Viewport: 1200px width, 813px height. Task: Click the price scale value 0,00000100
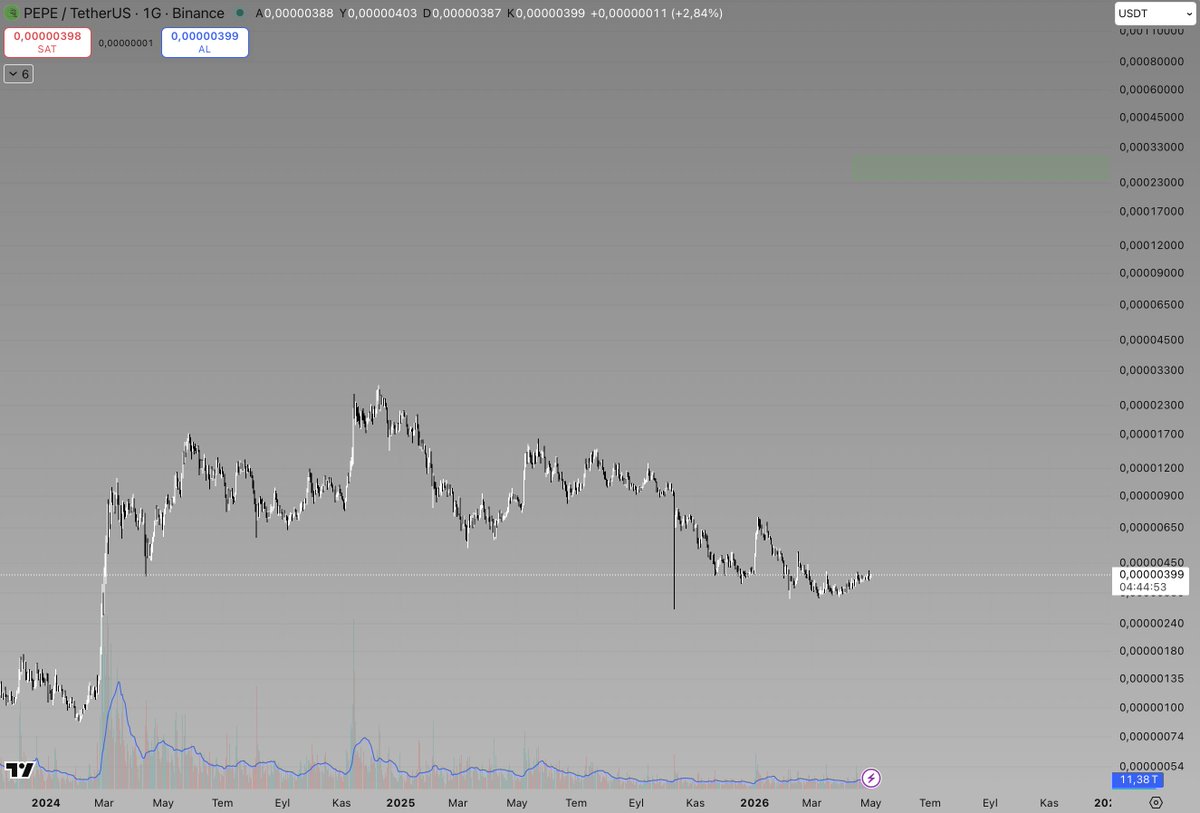click(1152, 707)
